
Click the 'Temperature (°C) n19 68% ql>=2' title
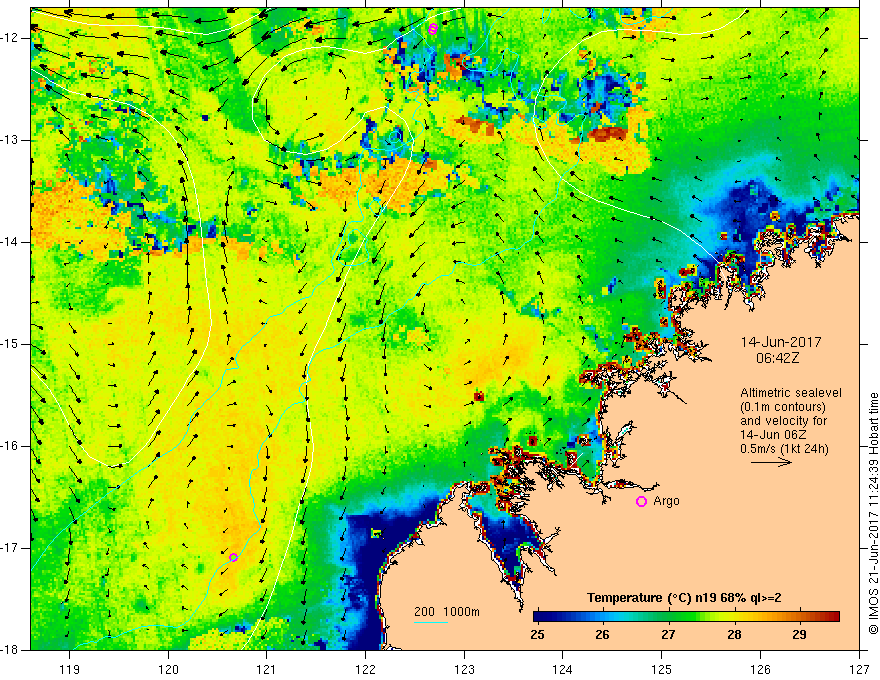(684, 598)
